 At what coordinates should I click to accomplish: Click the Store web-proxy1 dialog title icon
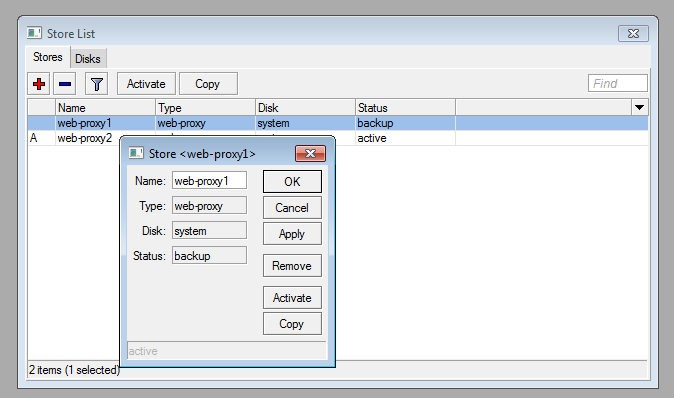click(136, 153)
